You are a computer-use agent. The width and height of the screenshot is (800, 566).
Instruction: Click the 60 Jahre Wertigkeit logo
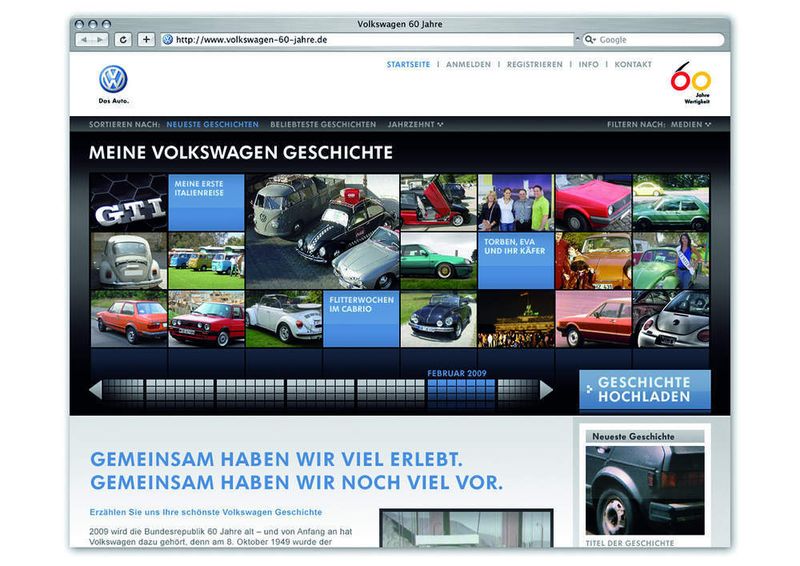[x=691, y=83]
